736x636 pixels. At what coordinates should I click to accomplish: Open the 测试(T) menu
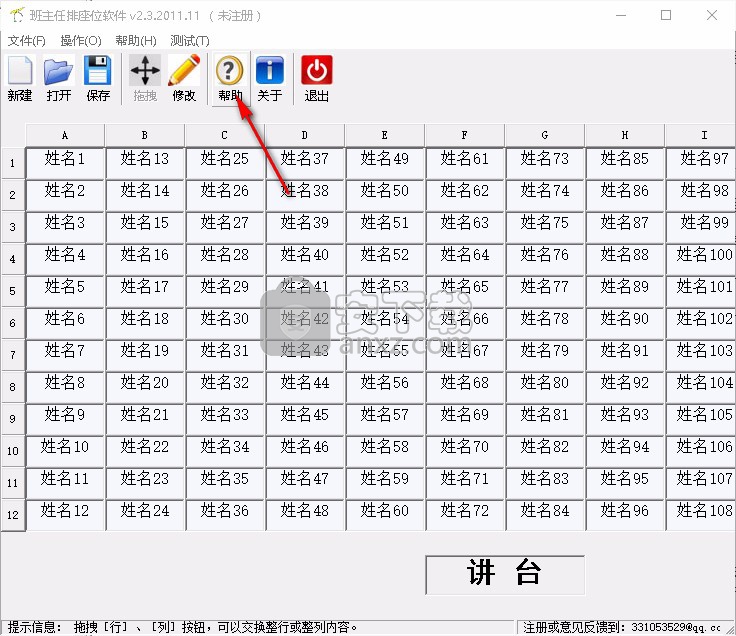190,41
